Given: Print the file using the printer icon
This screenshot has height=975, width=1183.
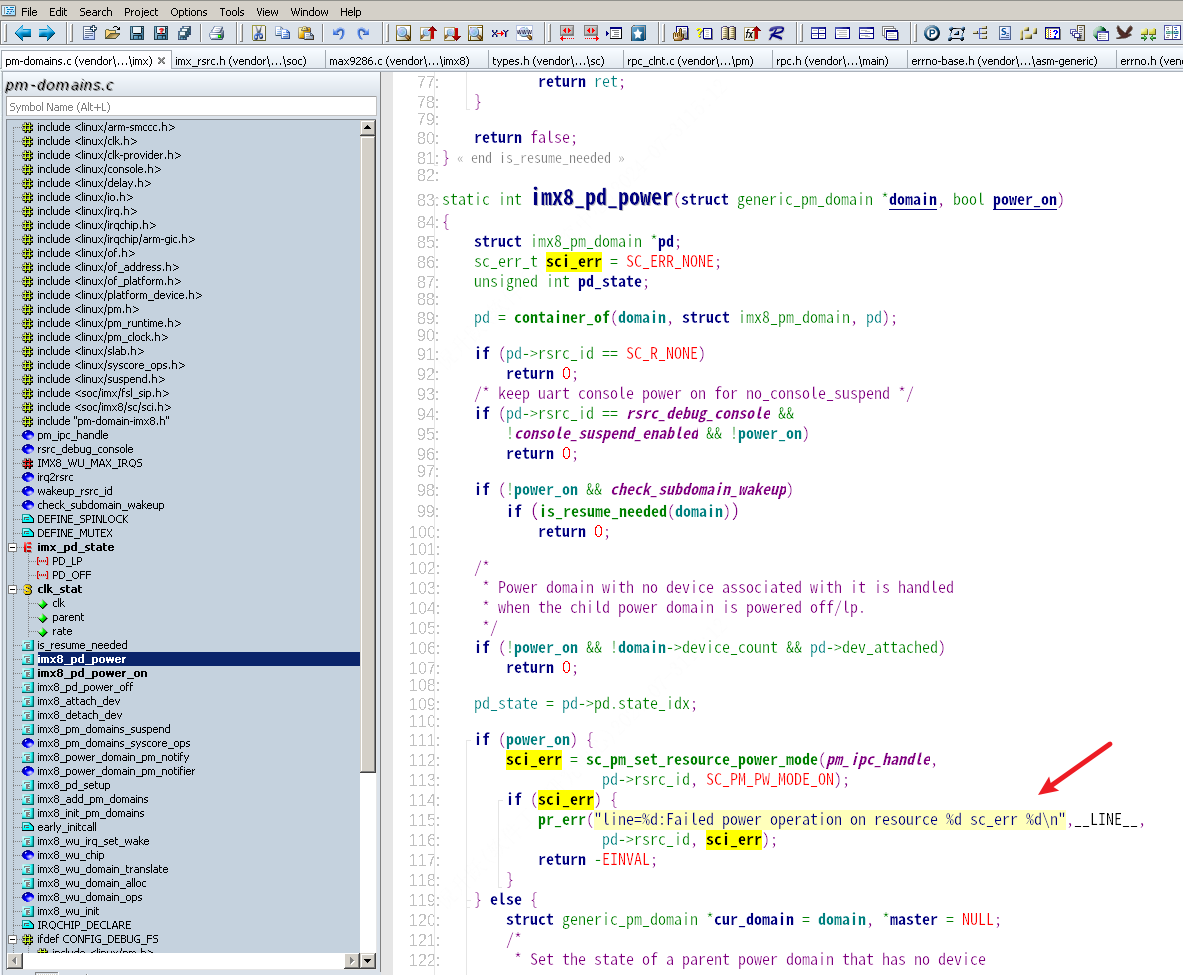Looking at the screenshot, I should point(218,33).
